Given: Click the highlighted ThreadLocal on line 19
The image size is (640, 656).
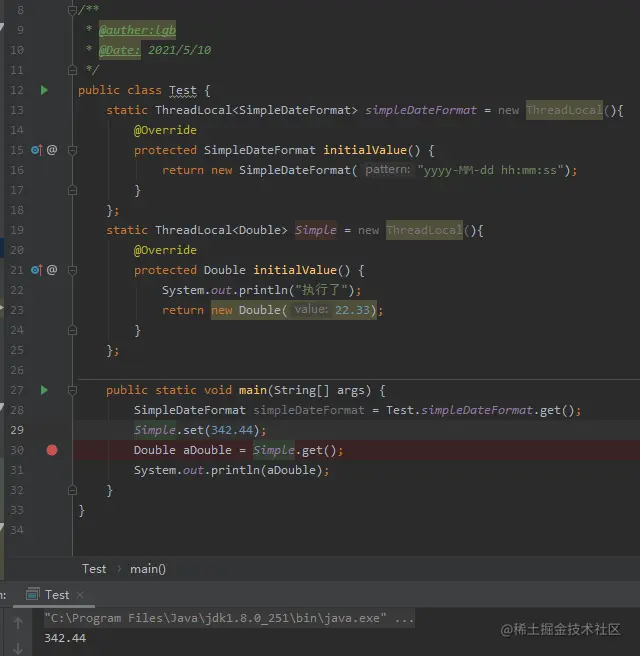Looking at the screenshot, I should [x=424, y=230].
